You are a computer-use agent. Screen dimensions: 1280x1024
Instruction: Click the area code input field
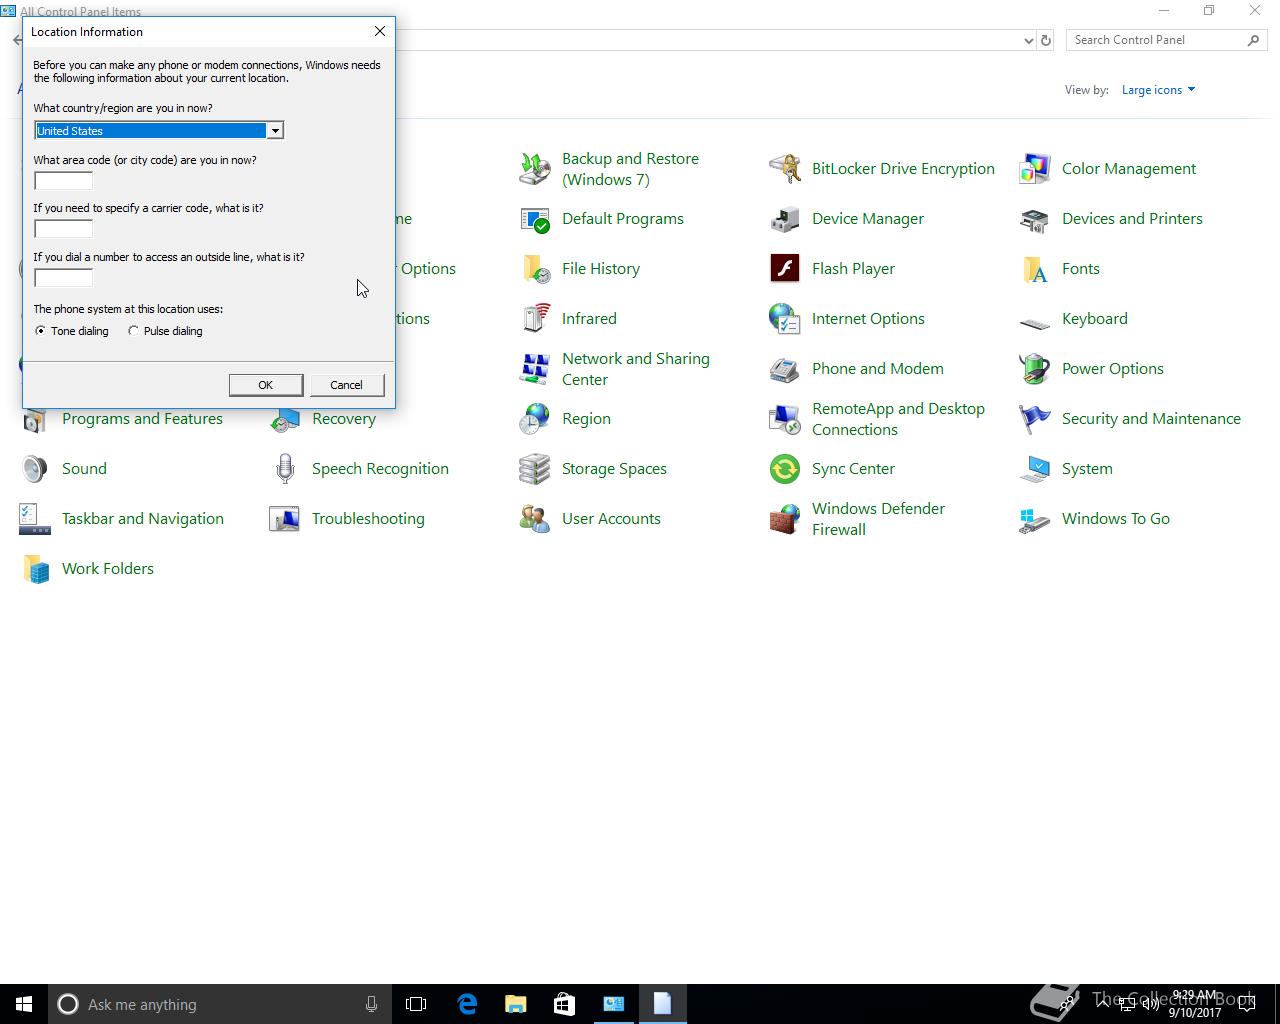(63, 181)
